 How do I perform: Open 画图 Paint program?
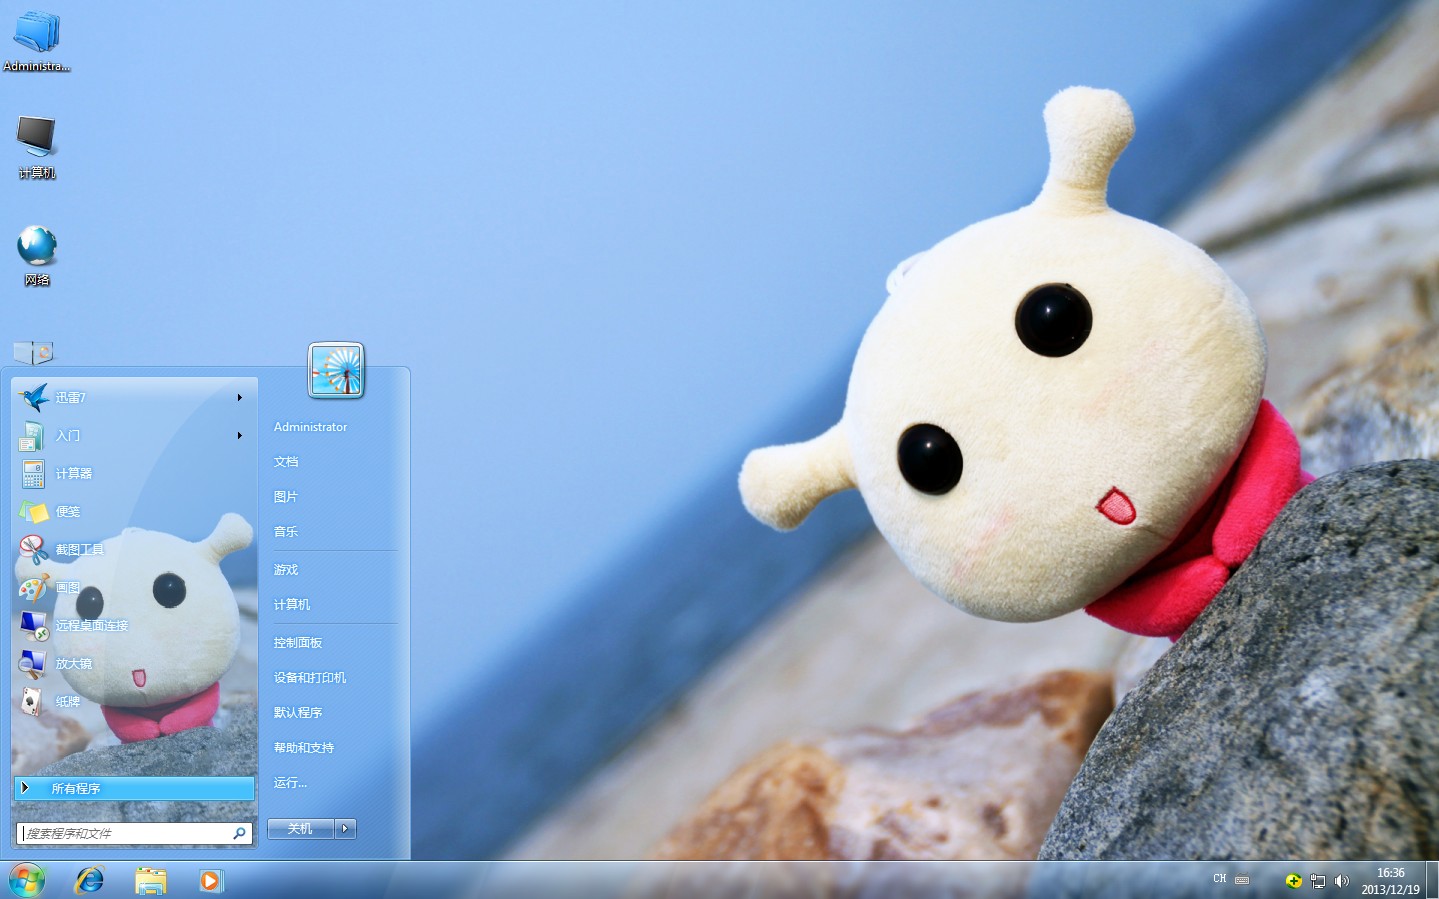tap(133, 588)
